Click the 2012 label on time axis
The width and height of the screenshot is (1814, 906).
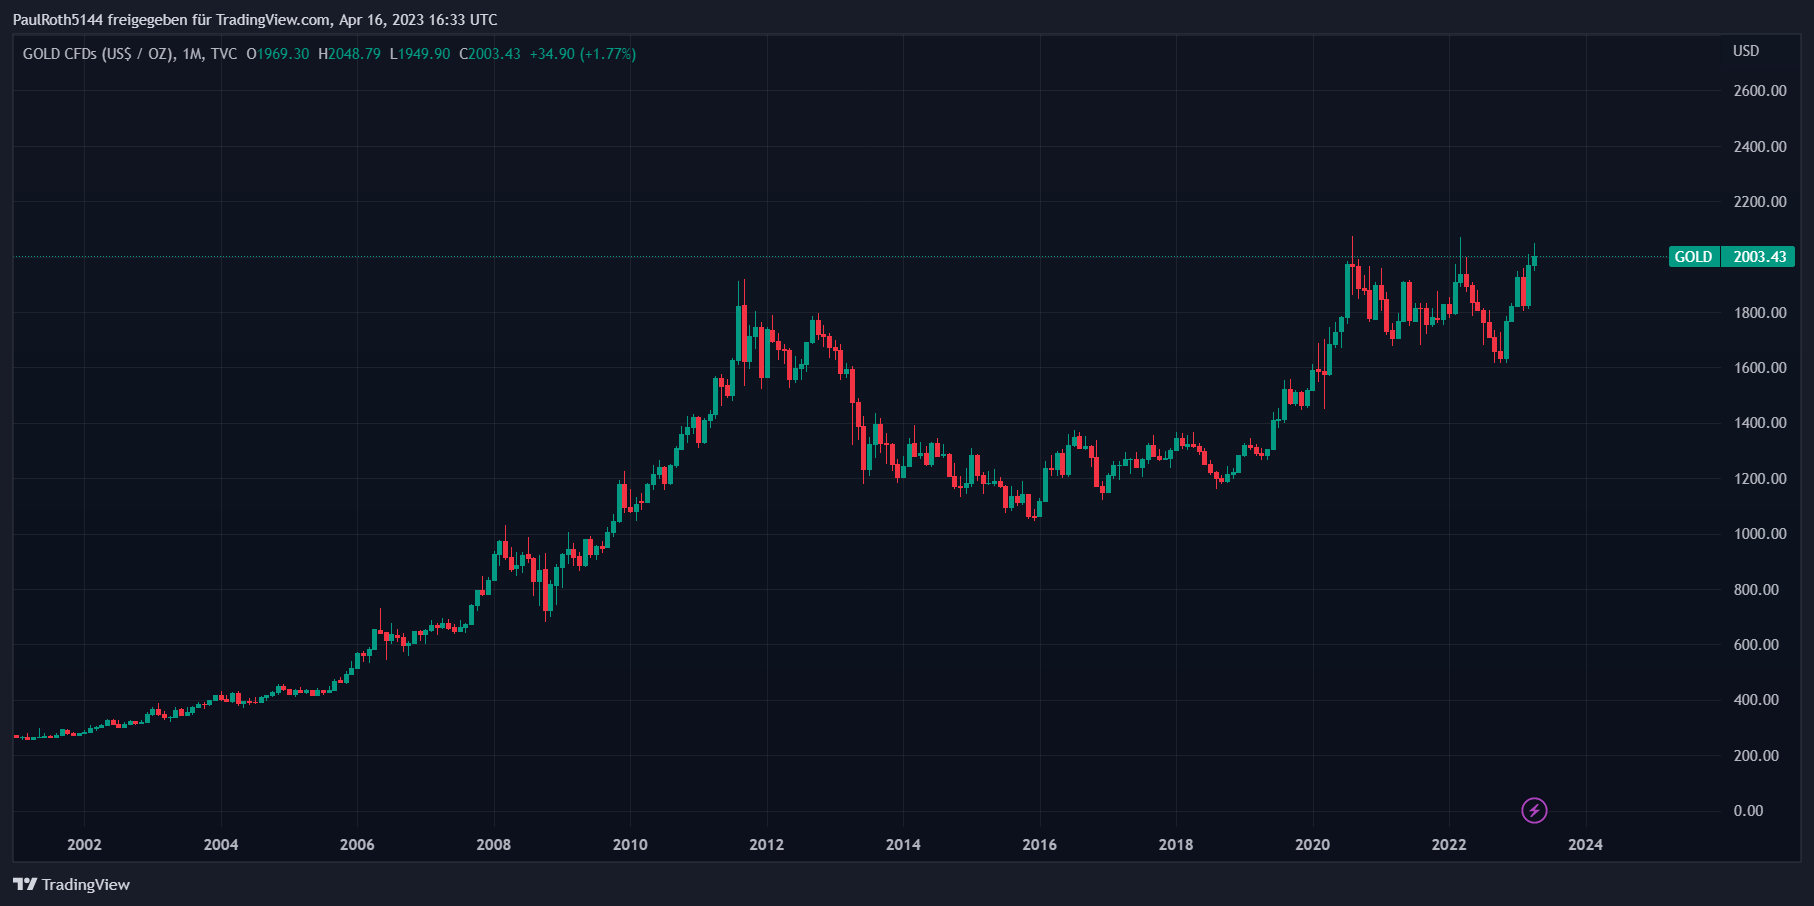tap(767, 845)
